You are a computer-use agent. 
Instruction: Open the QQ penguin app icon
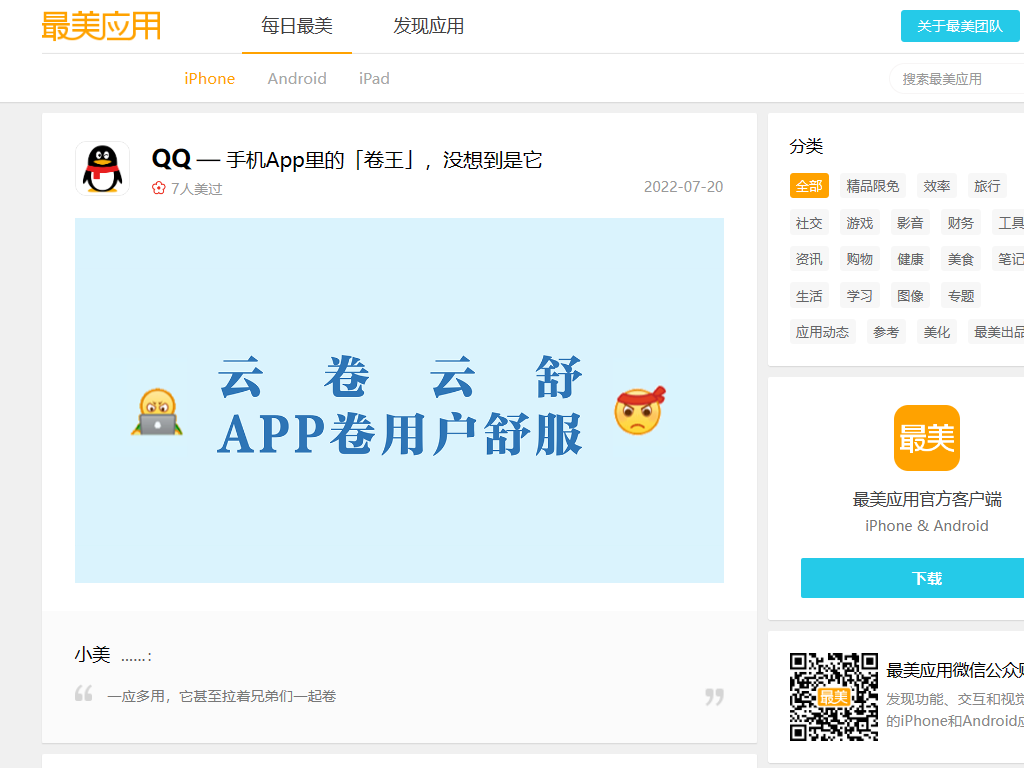(x=102, y=168)
